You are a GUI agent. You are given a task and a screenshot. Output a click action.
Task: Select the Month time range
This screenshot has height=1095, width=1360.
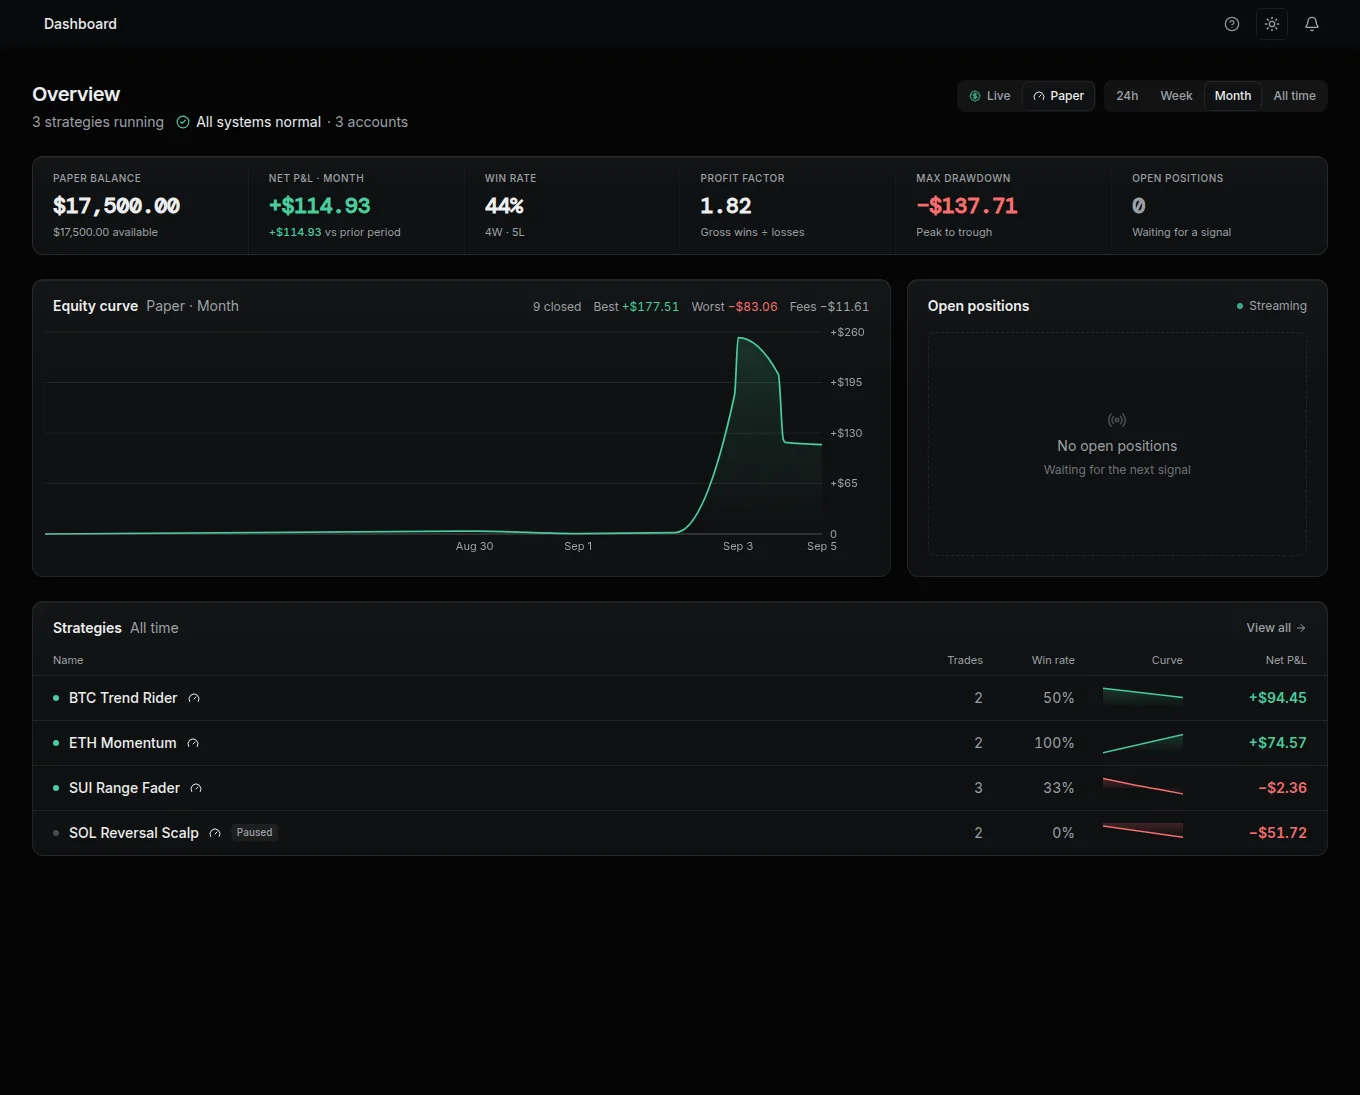[1233, 96]
